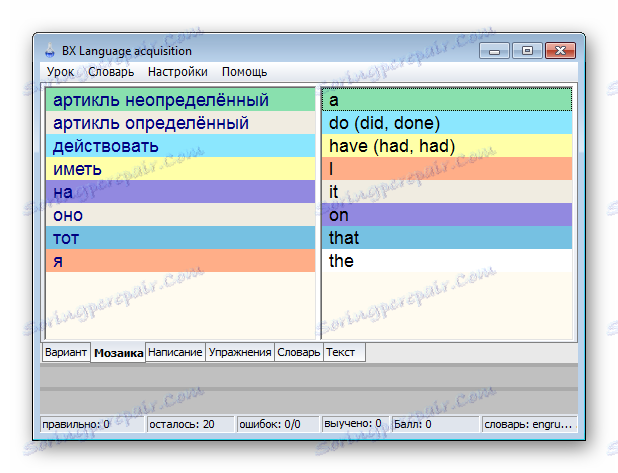Click the BX Language acquisition app icon
Image resolution: width=618 pixels, height=473 pixels.
click(50, 50)
